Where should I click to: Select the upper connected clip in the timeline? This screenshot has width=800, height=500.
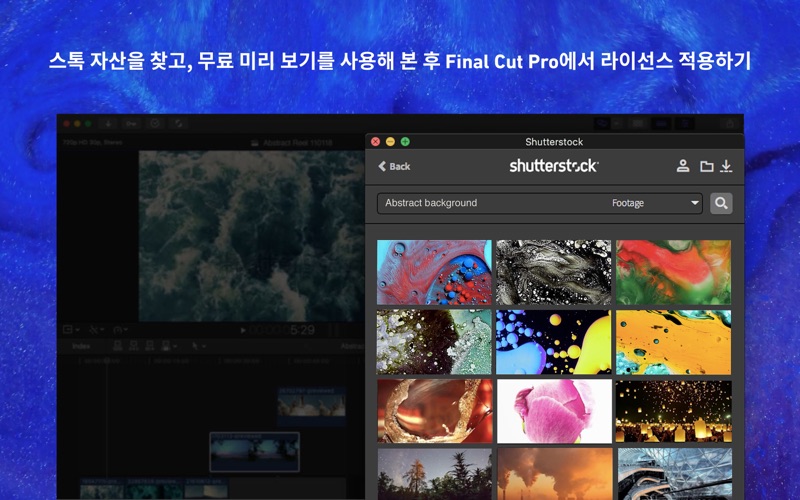[312, 406]
